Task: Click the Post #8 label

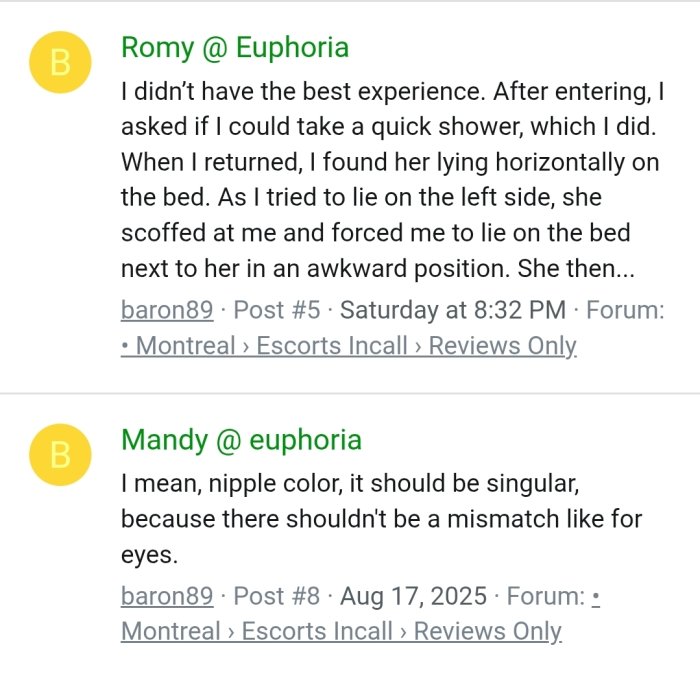Action: 277,596
